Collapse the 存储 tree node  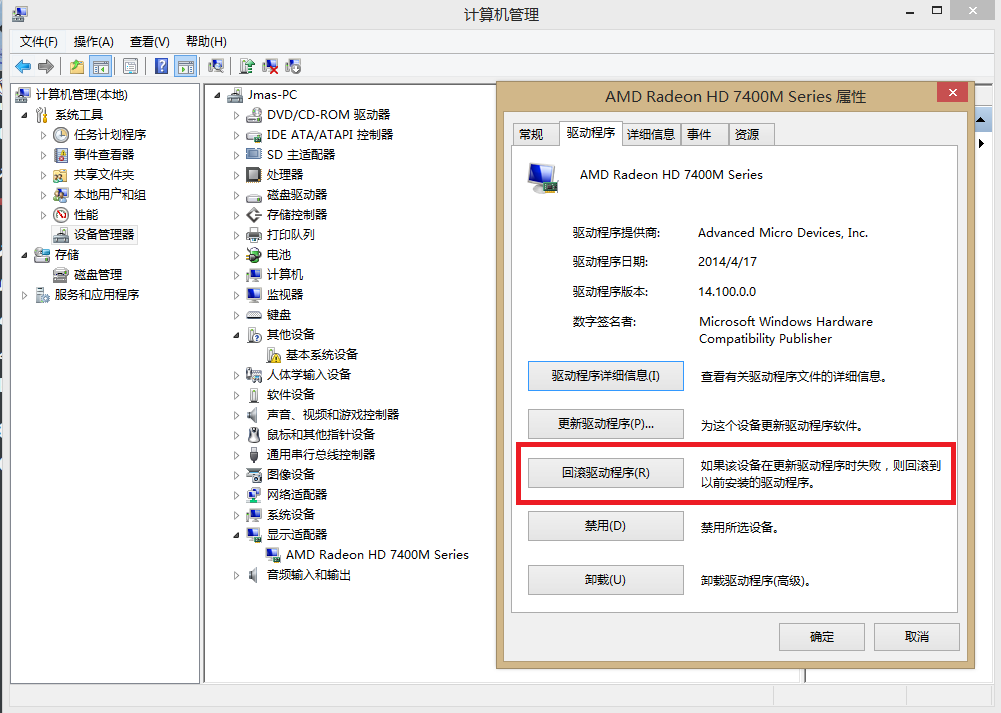tap(24, 255)
